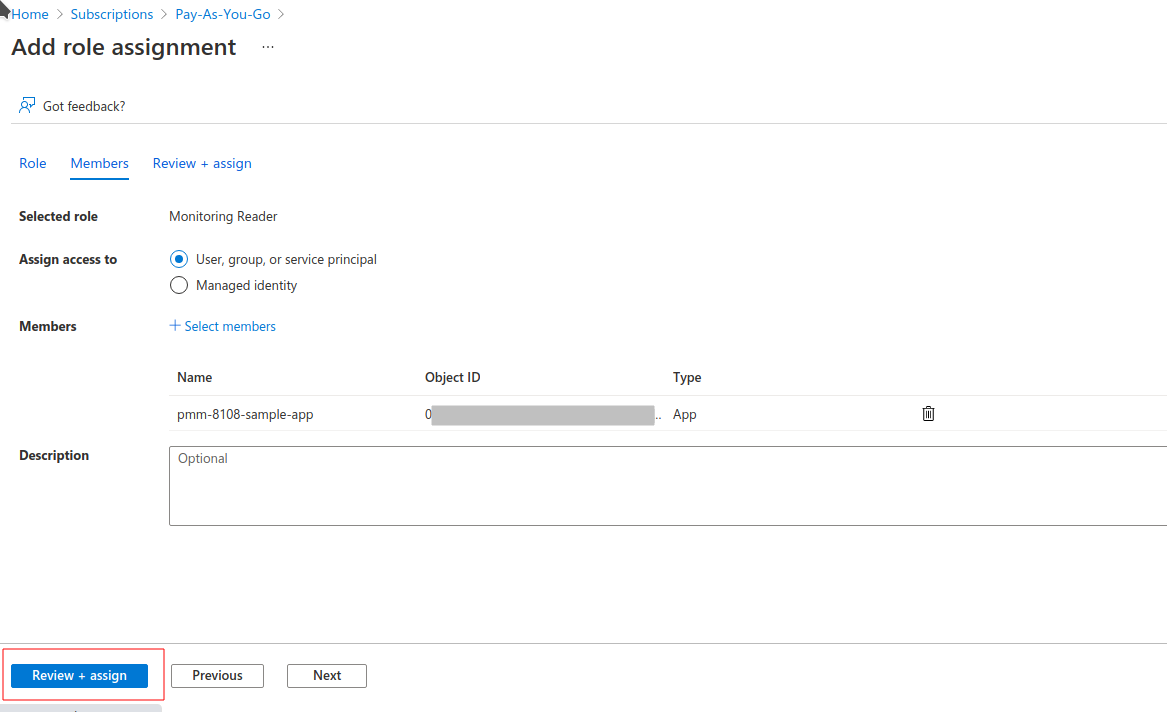Open the Members tab
This screenshot has height=712, width=1167.
(x=99, y=163)
